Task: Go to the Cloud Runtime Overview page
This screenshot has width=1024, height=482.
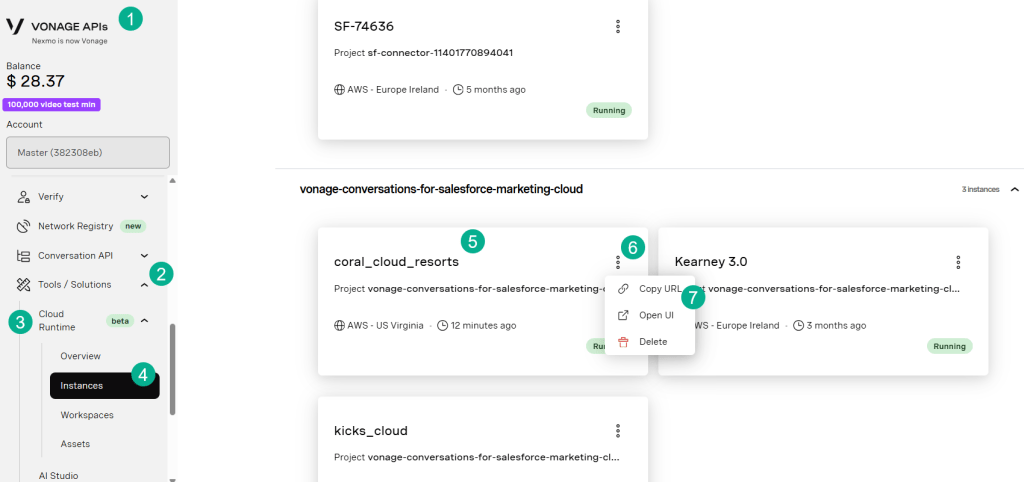Action: click(x=104, y=356)
